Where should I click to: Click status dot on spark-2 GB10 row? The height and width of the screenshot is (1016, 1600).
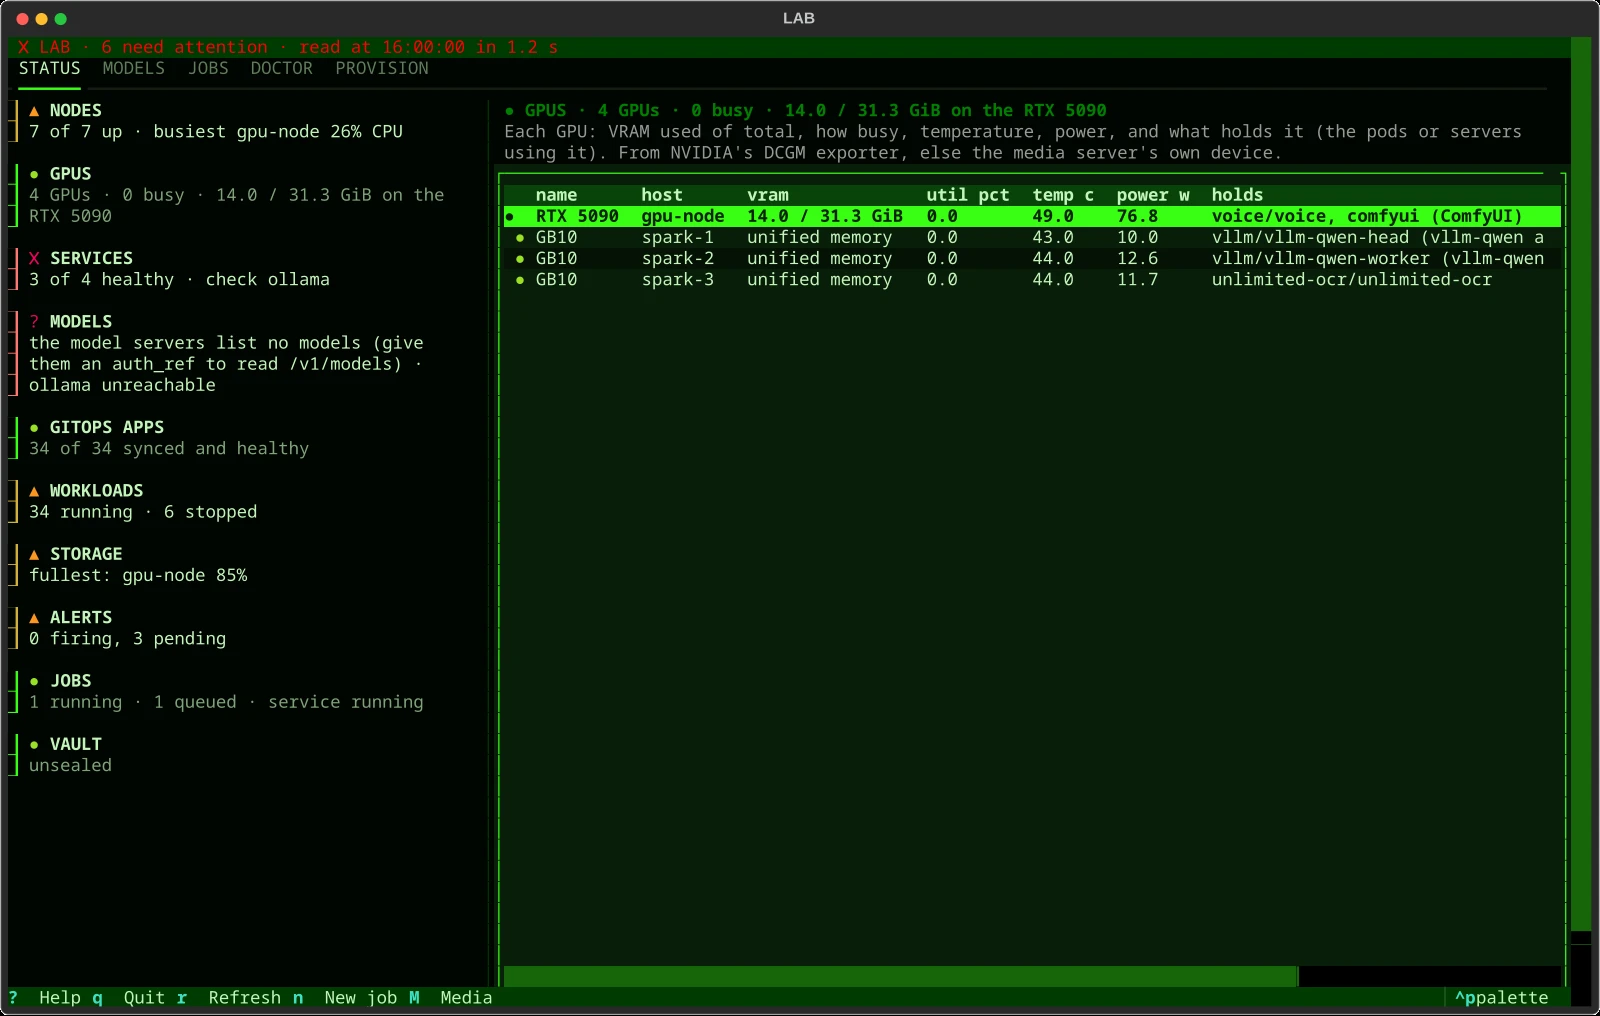point(519,259)
